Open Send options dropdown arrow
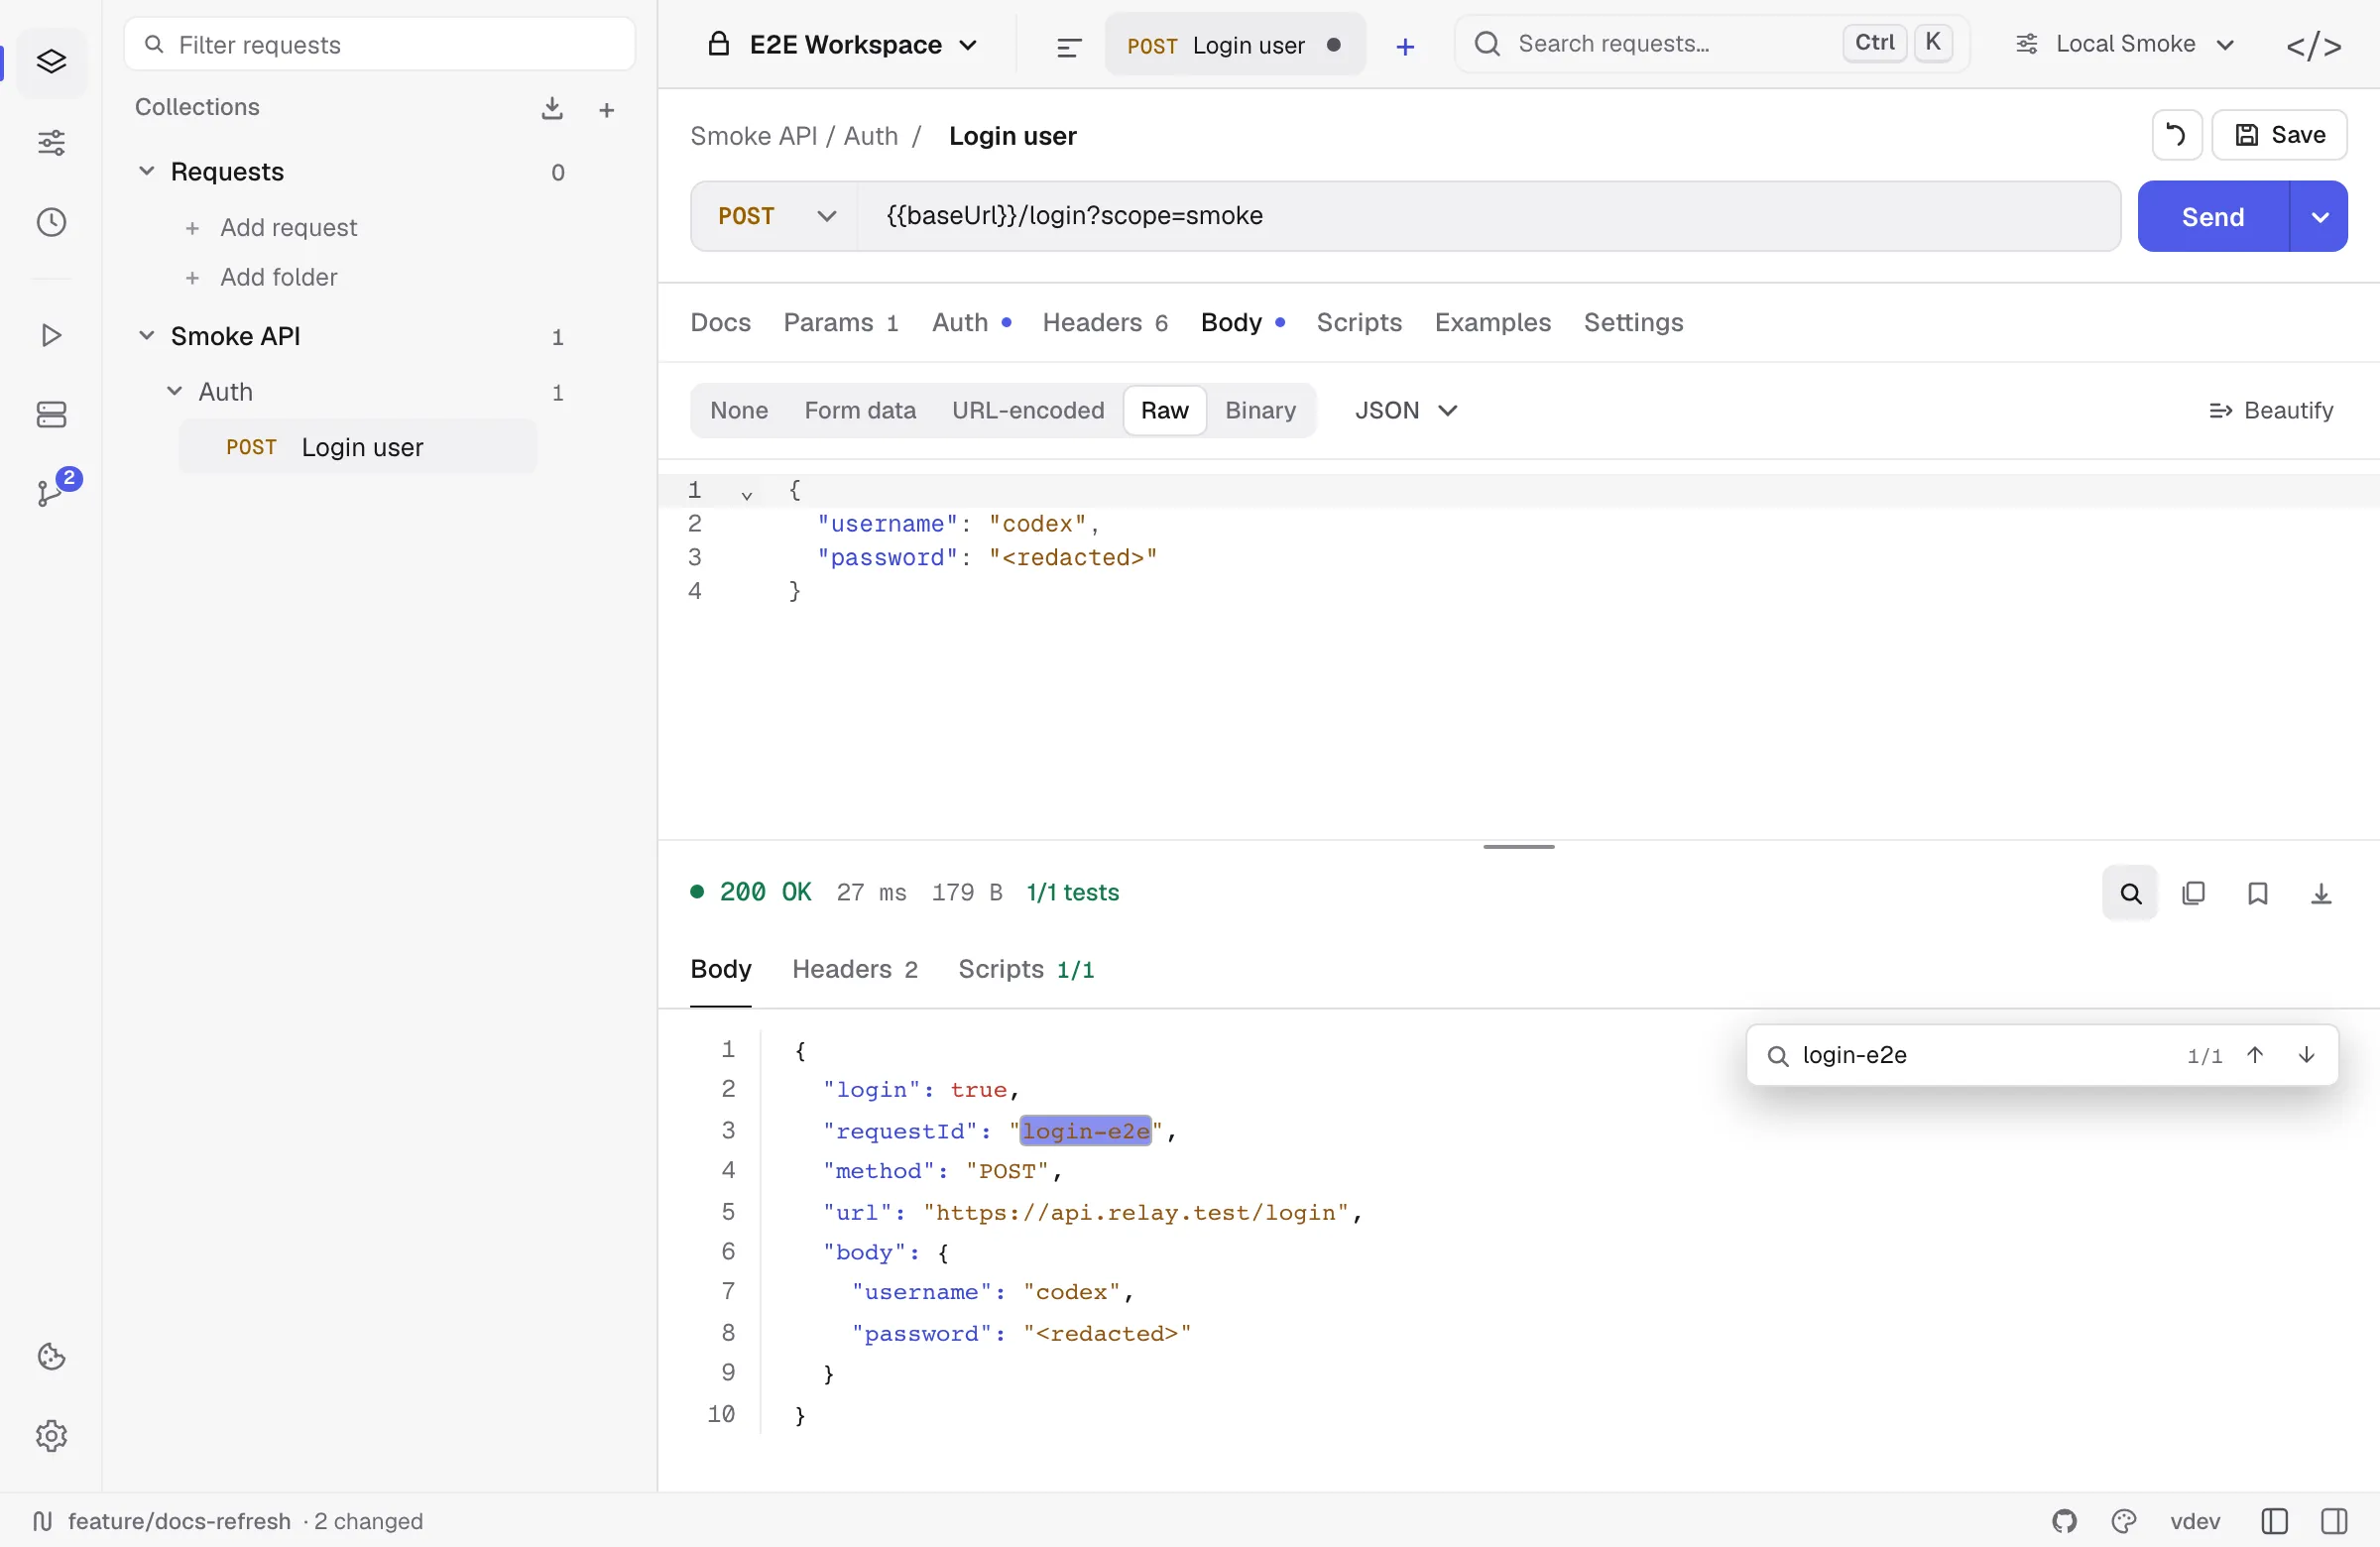The width and height of the screenshot is (2380, 1547). tap(2319, 217)
